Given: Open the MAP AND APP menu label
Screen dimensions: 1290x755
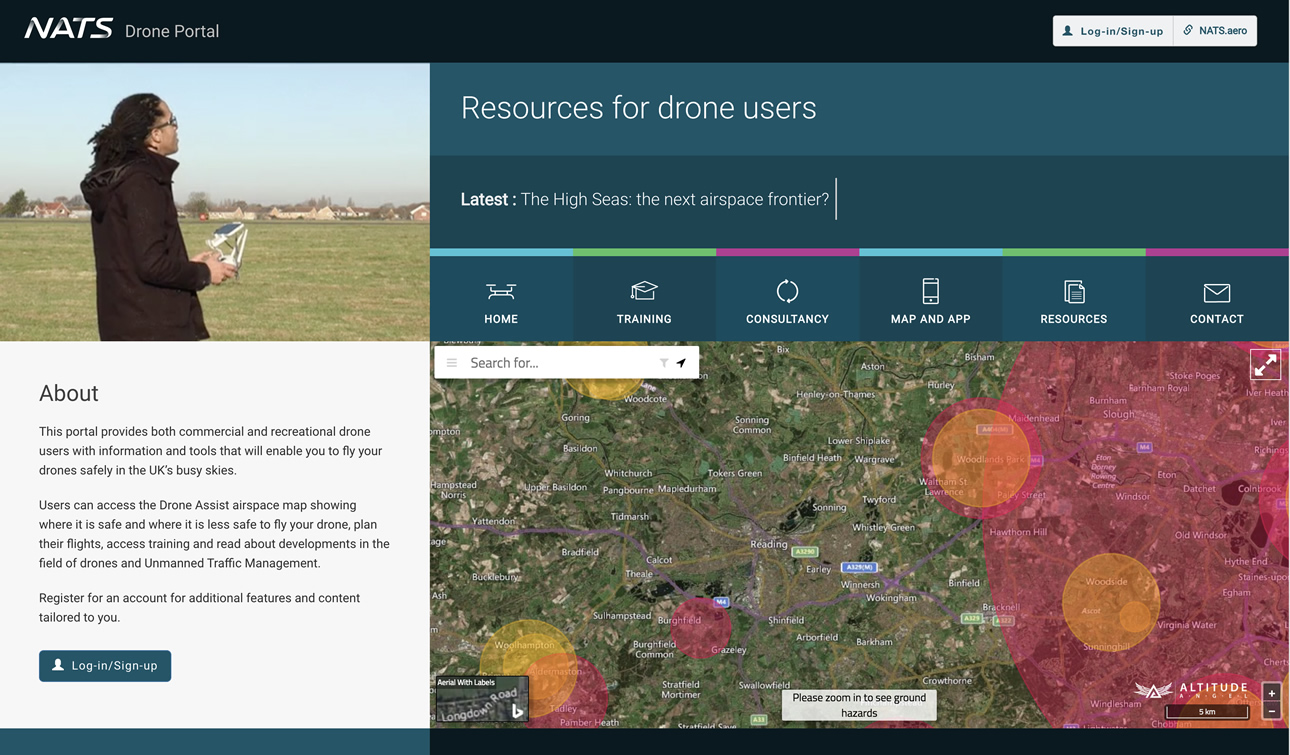Looking at the screenshot, I should click(930, 319).
